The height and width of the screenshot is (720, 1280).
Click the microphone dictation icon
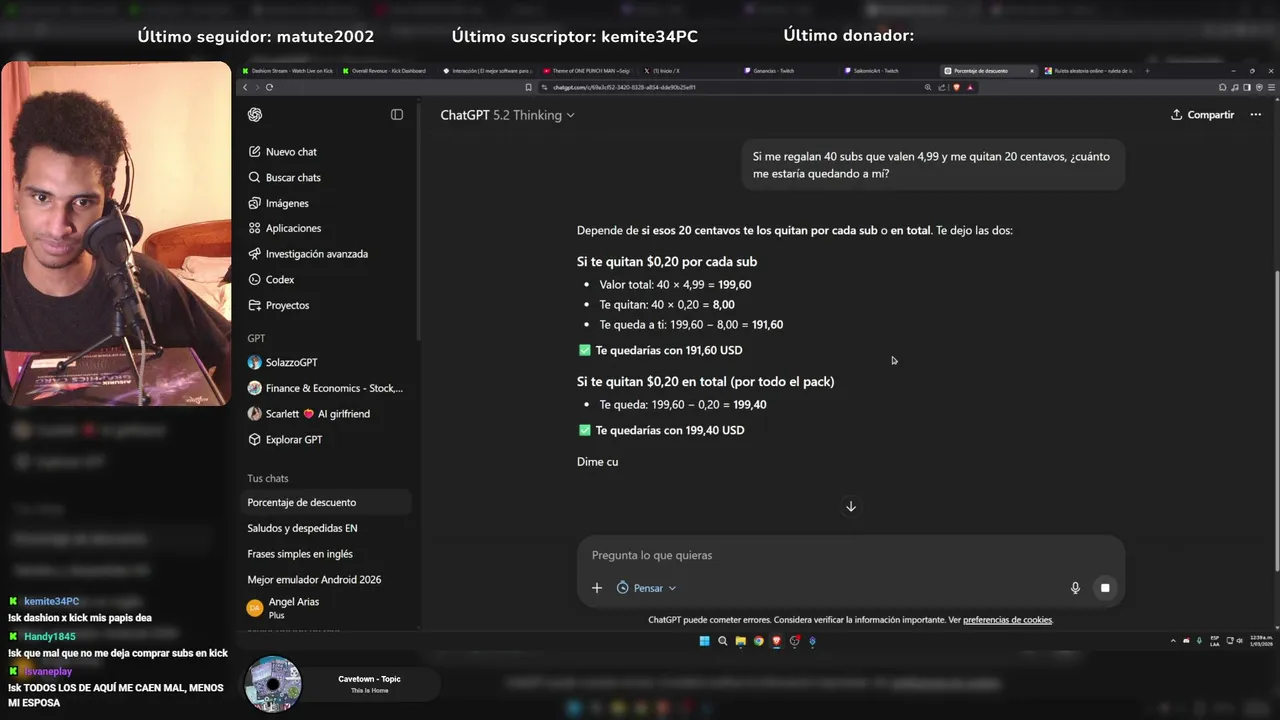[x=1075, y=588]
